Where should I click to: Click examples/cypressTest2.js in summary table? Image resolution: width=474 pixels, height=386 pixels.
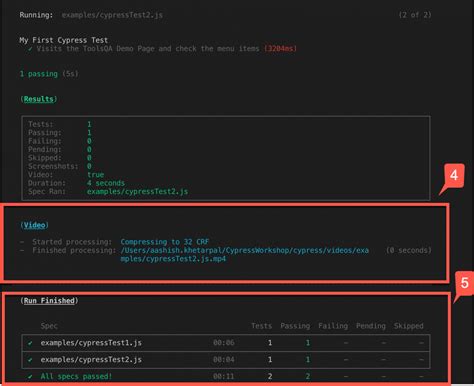coord(91,360)
